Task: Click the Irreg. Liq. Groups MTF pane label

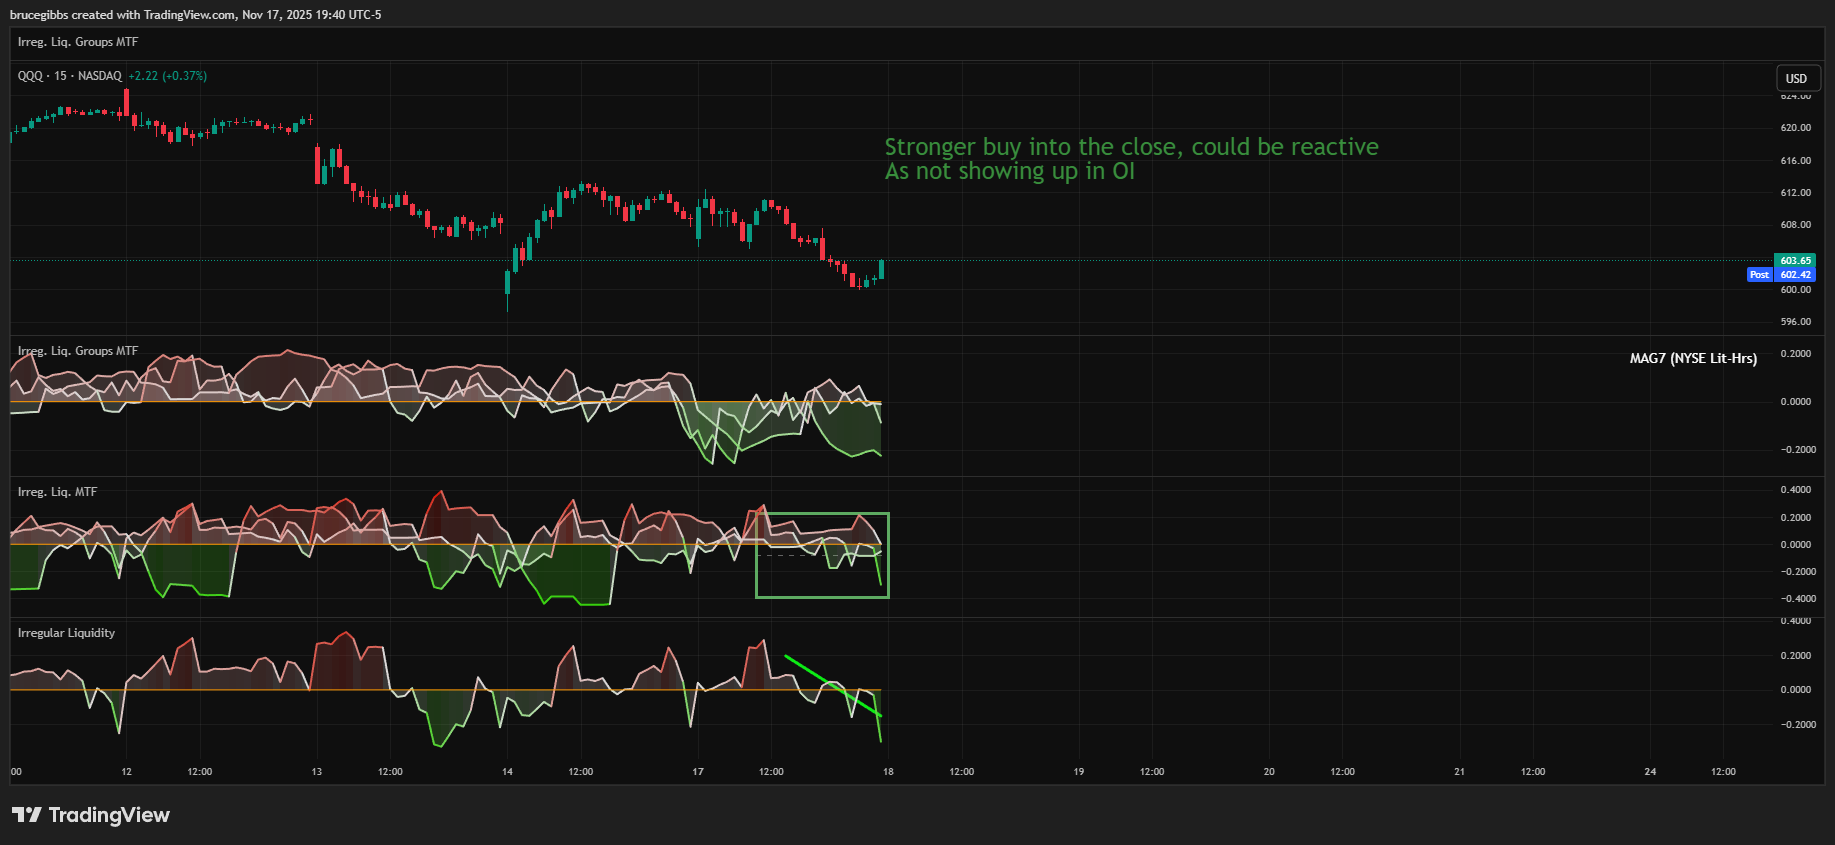Action: point(78,351)
